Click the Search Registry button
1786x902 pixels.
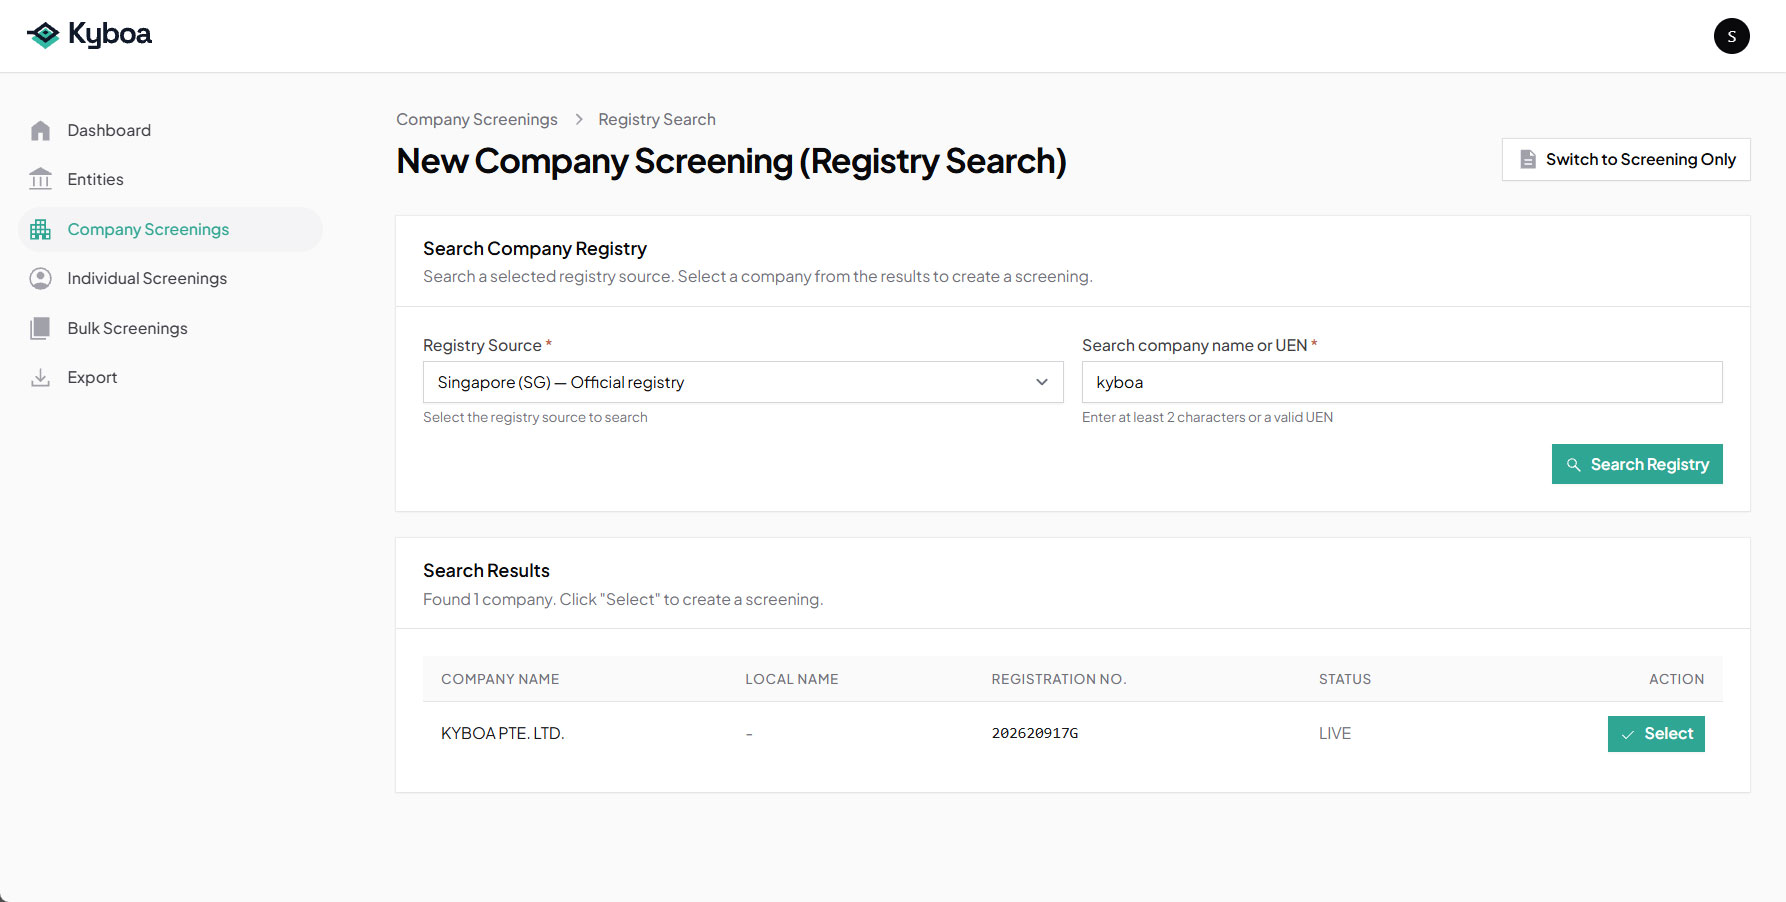1637,464
